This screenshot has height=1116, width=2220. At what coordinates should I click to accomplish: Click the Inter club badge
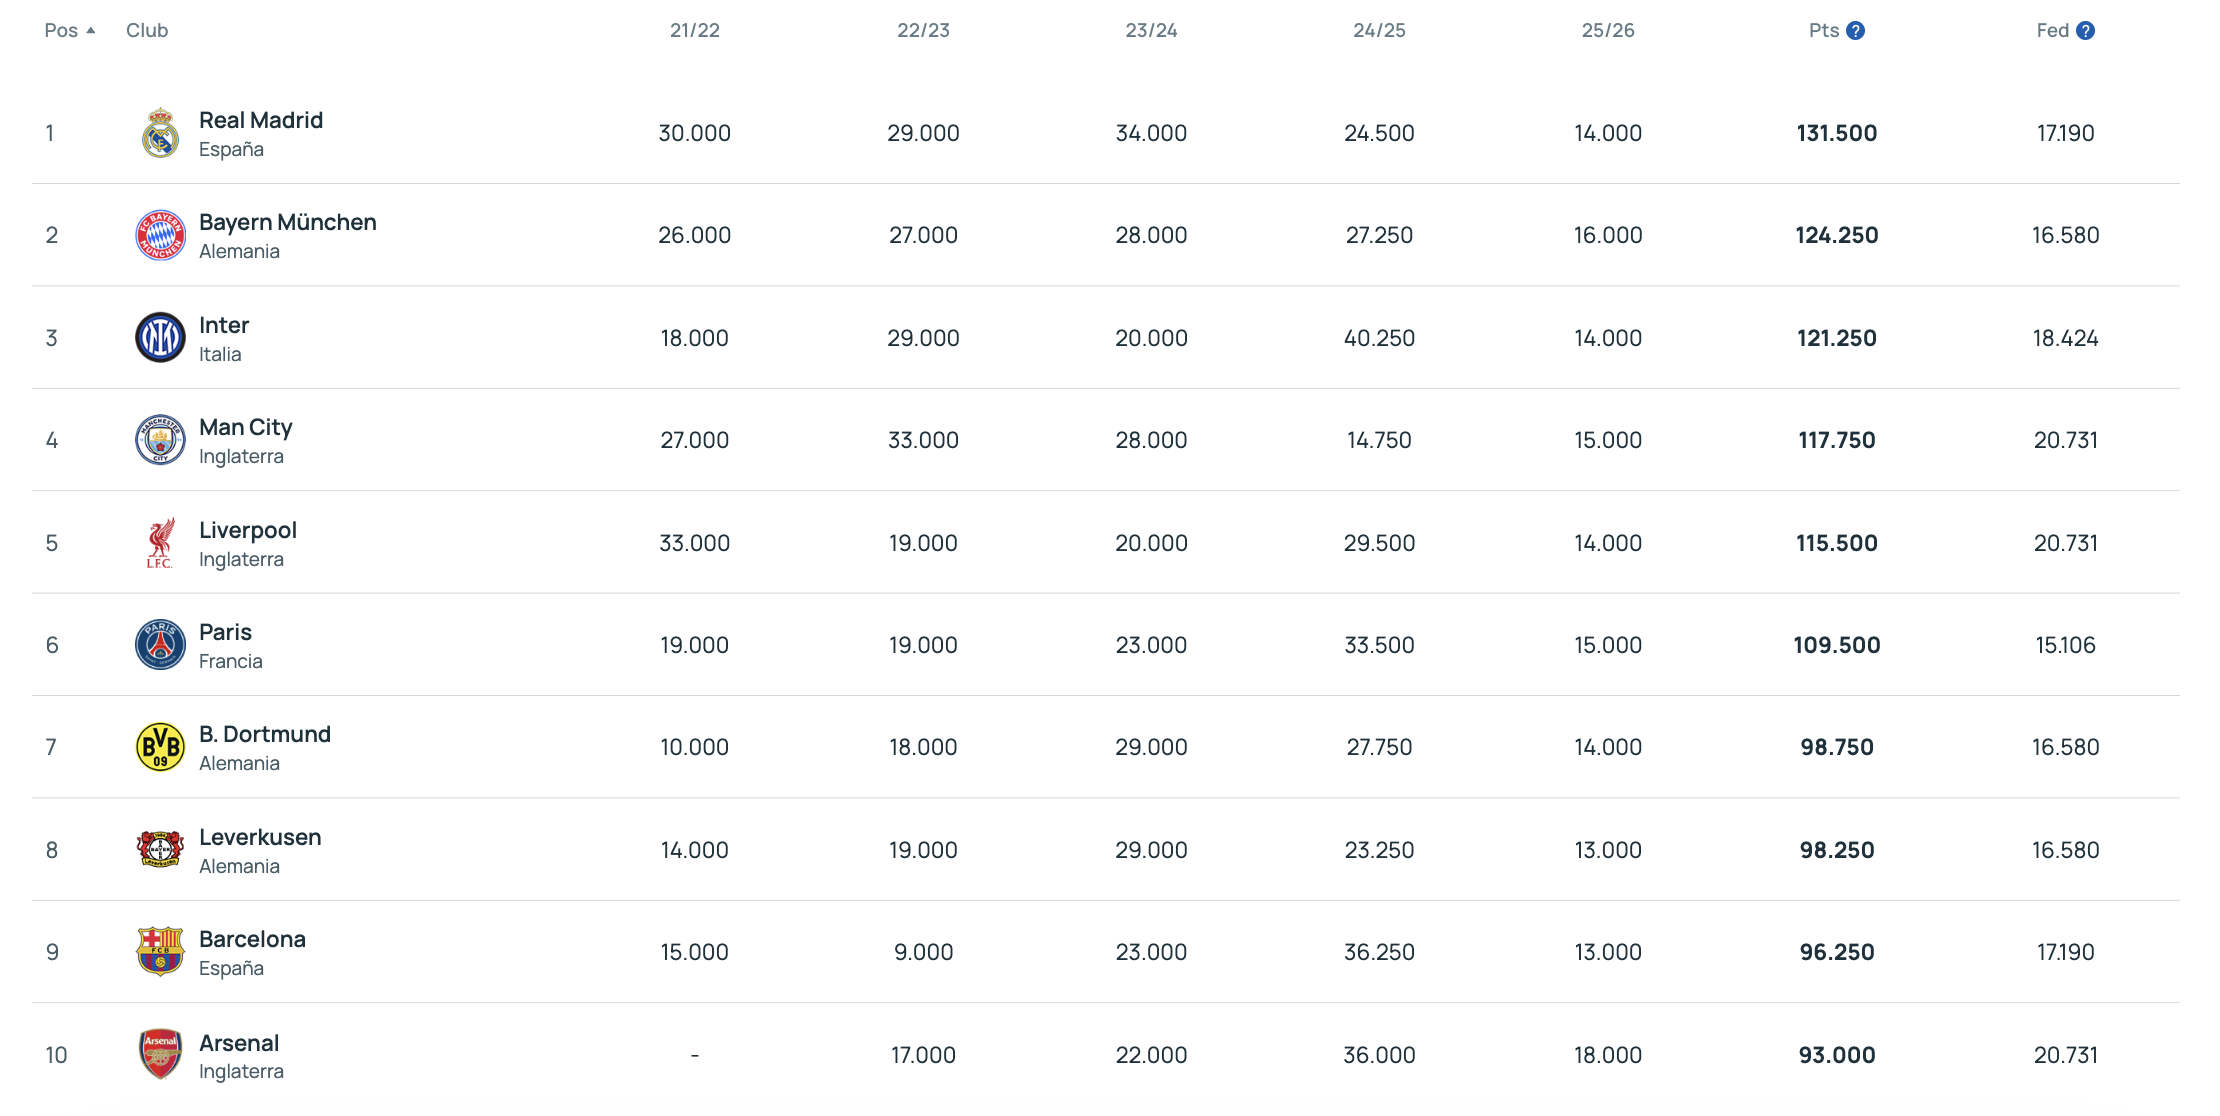[x=160, y=338]
